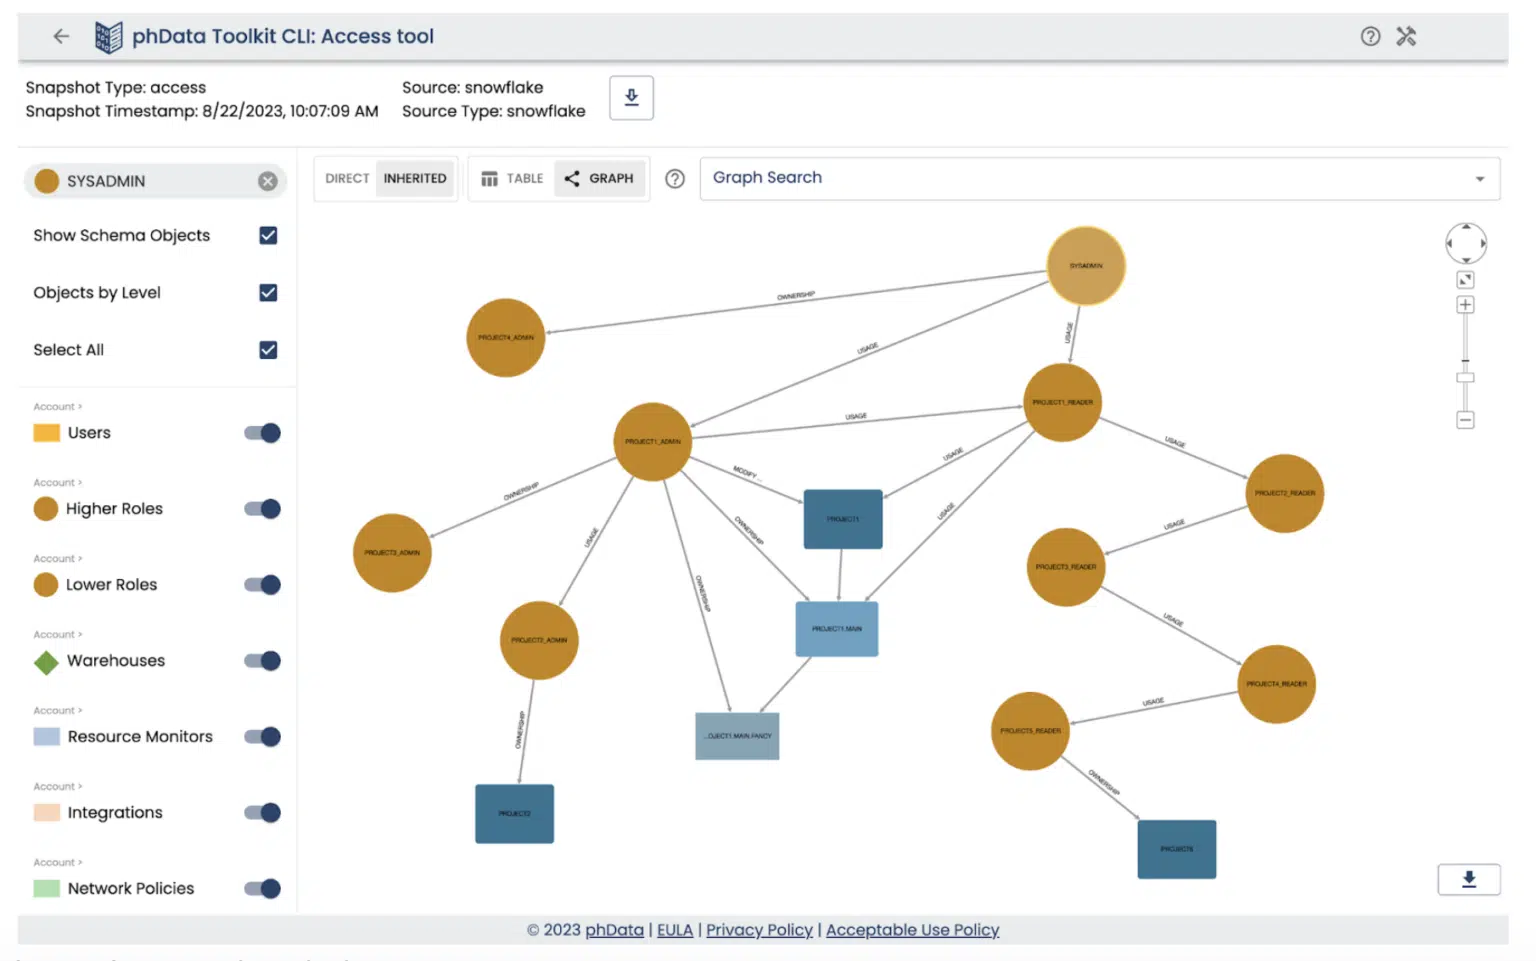Expand the Account section above Users

click(57, 406)
